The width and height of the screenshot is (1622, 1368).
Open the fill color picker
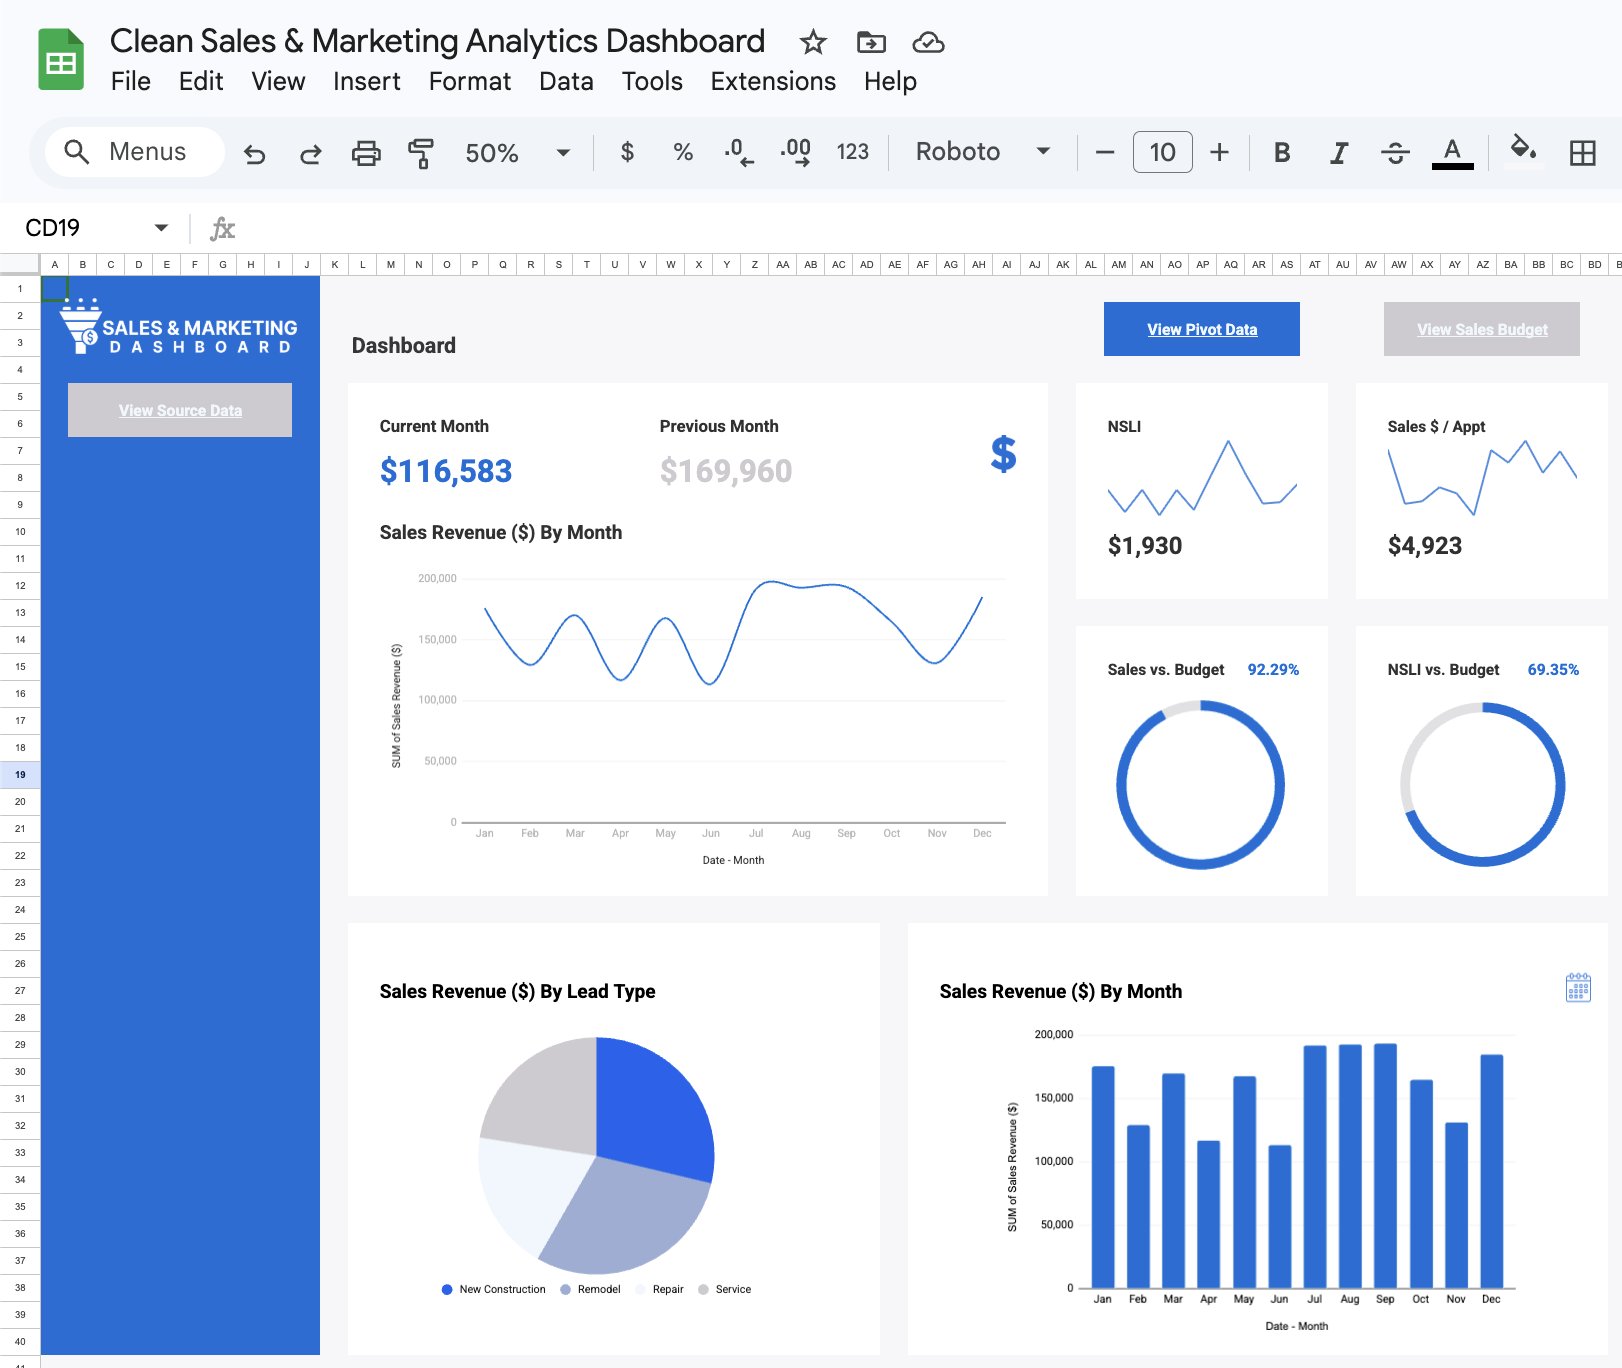pyautogui.click(x=1523, y=150)
